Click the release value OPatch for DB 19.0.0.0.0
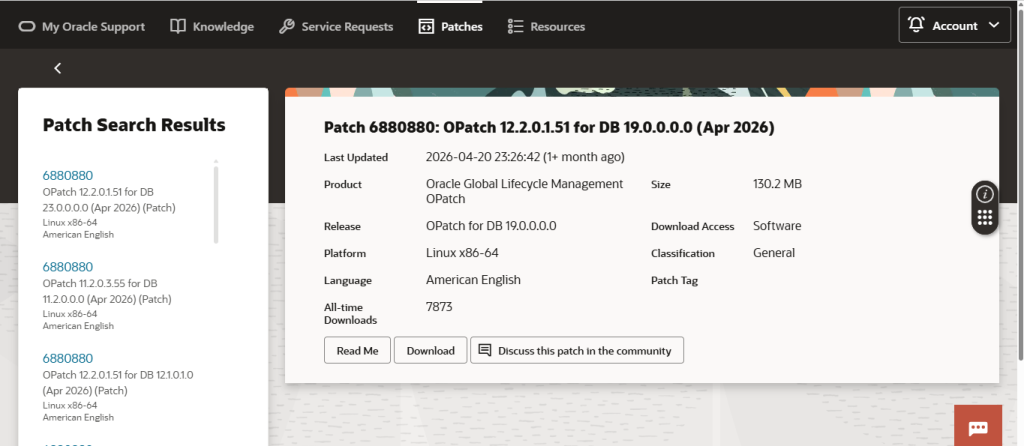1024x446 pixels. click(x=491, y=226)
